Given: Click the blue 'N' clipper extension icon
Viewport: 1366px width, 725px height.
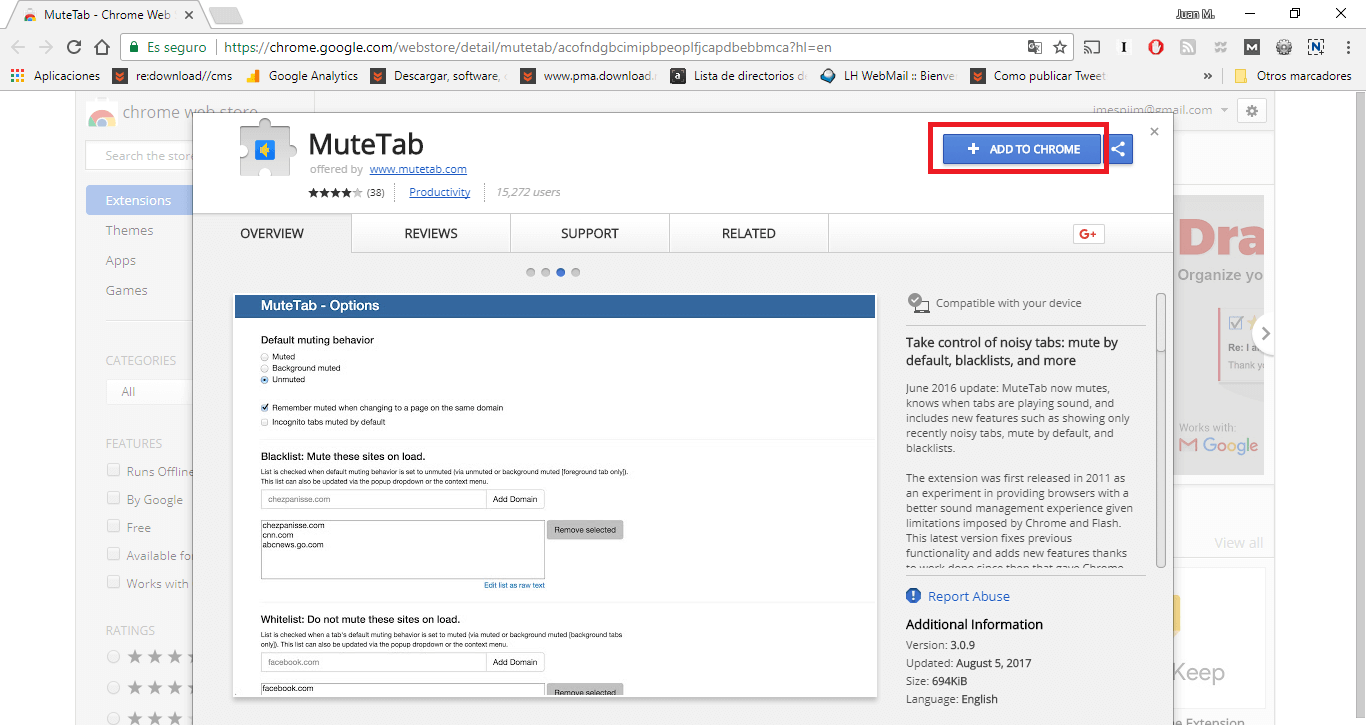Looking at the screenshot, I should (x=1316, y=47).
